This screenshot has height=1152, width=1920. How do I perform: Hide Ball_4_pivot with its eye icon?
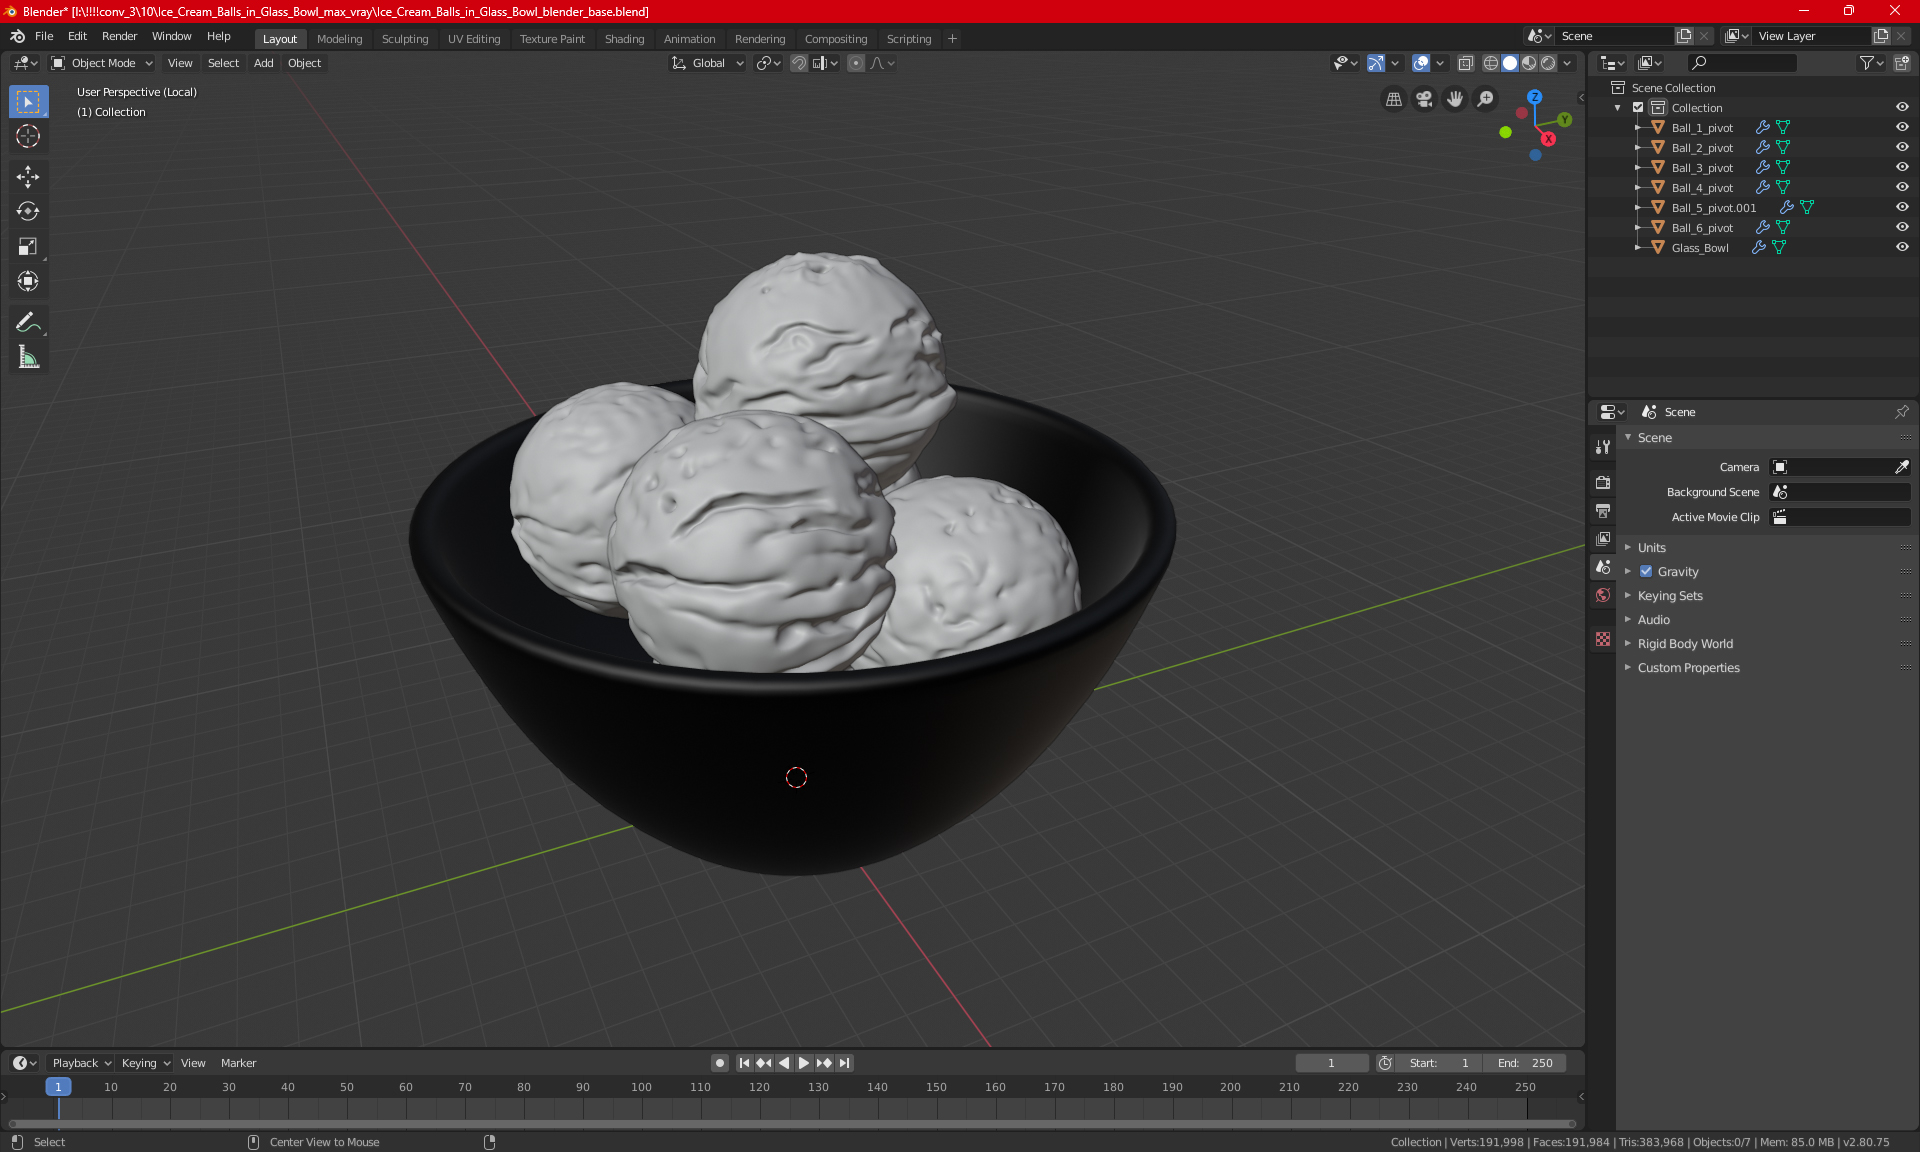pos(1902,187)
